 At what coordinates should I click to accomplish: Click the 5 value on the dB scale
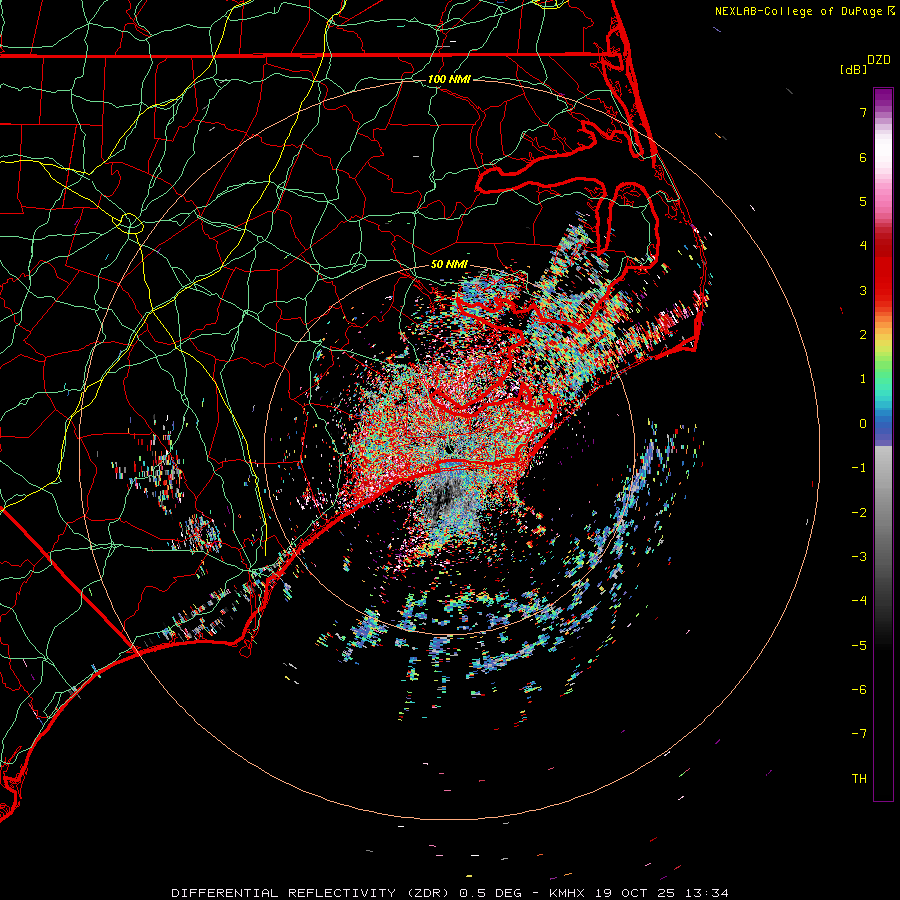[863, 201]
